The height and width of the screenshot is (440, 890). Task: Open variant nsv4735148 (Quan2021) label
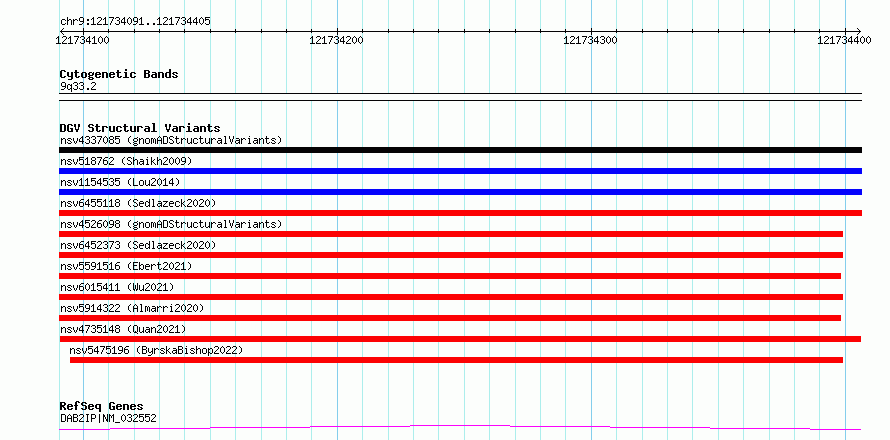[x=123, y=329]
